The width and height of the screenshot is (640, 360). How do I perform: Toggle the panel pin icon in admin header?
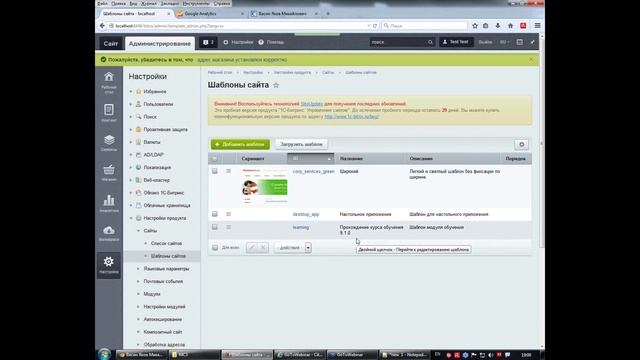(532, 42)
